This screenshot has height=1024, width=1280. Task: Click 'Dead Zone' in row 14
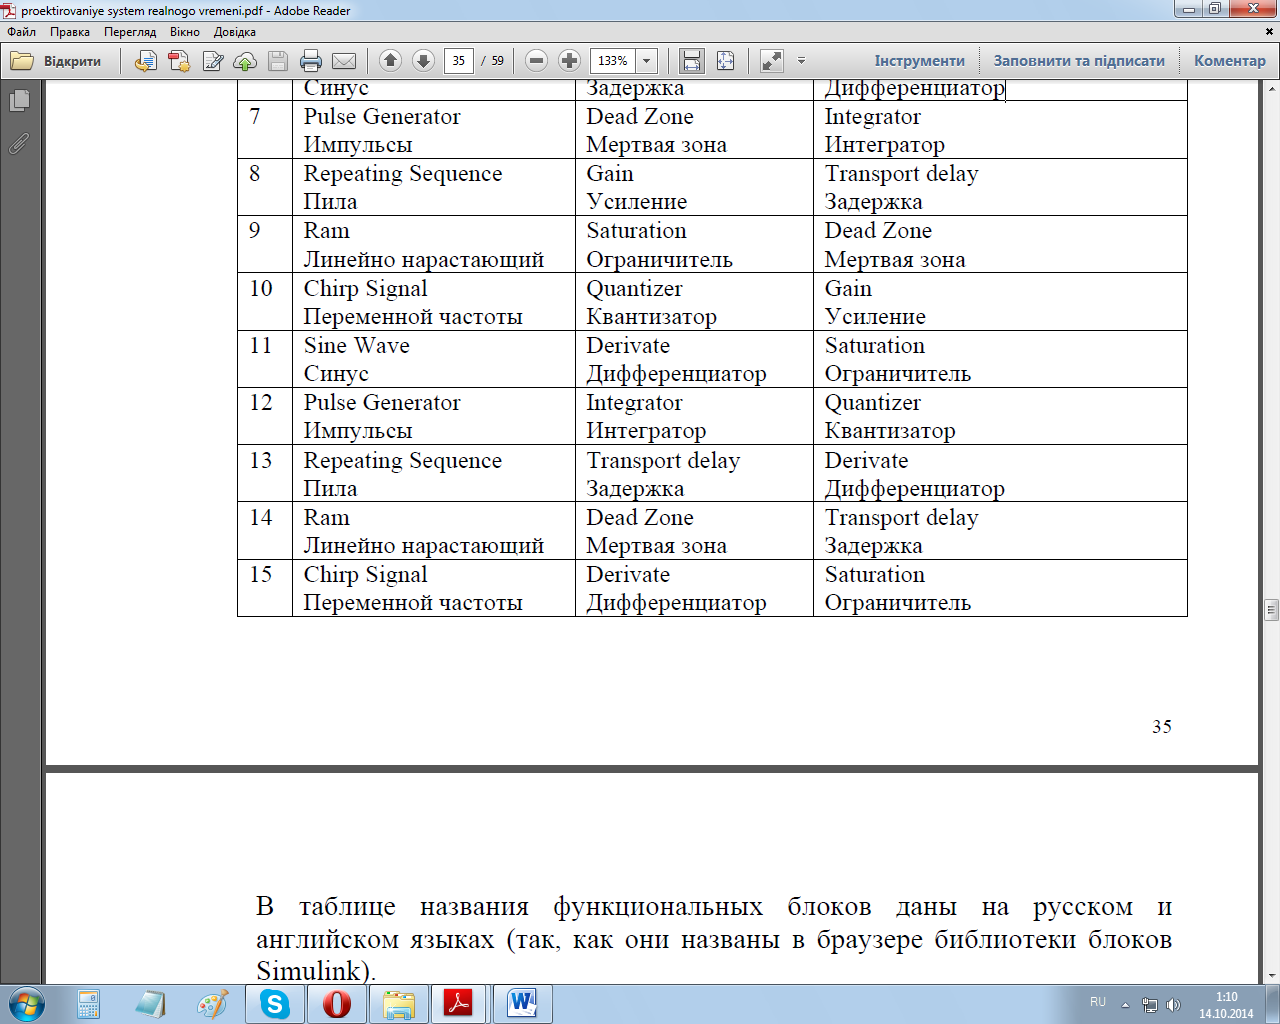[640, 517]
